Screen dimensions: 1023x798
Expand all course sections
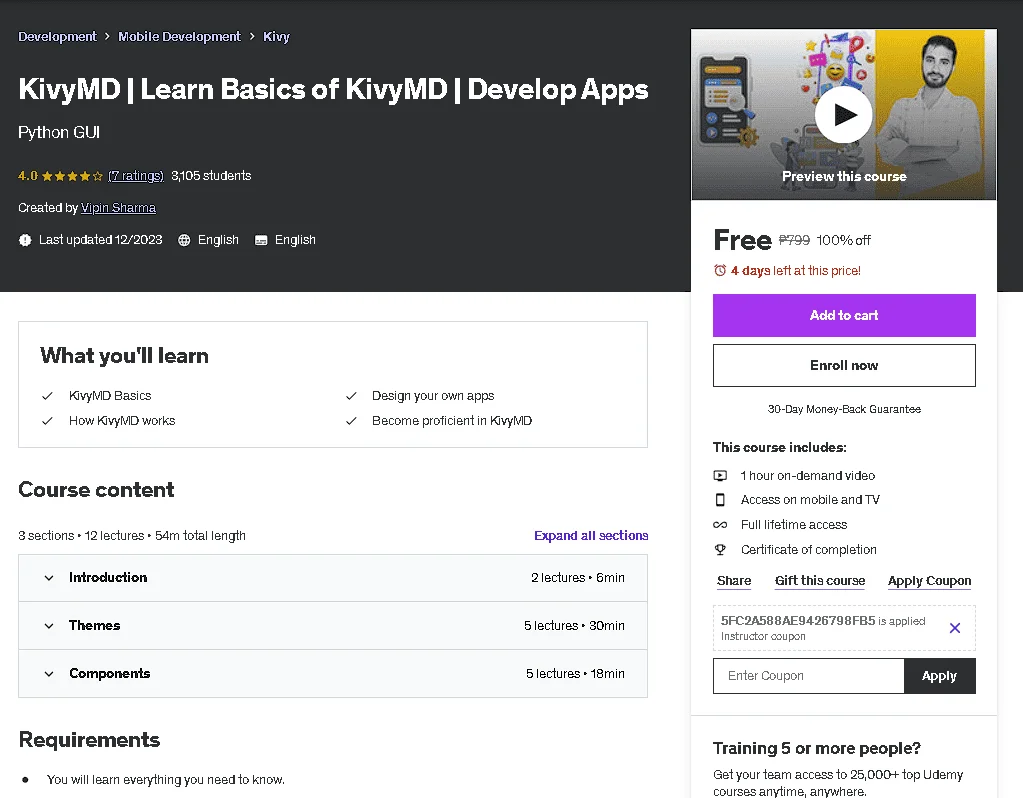591,536
